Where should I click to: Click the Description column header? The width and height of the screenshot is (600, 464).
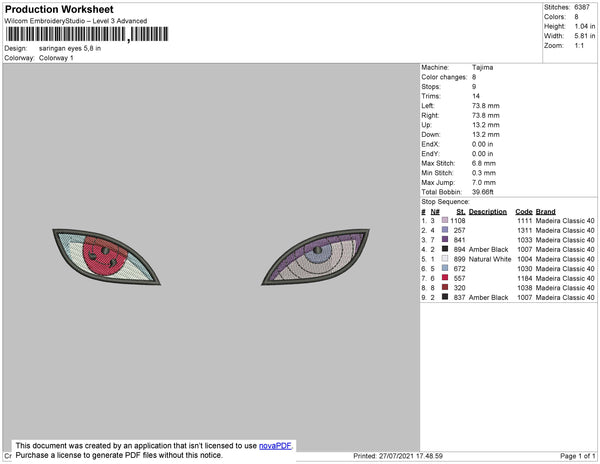(x=488, y=212)
